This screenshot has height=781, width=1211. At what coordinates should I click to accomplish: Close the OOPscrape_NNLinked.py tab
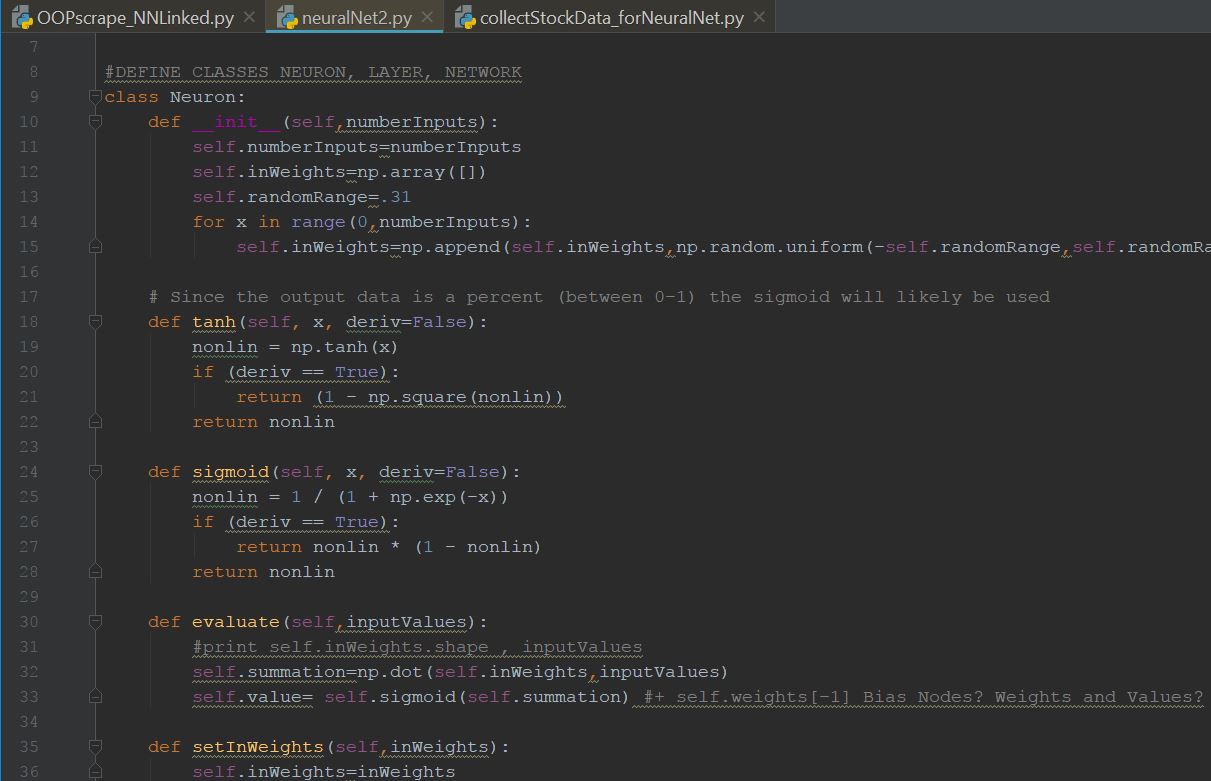pos(249,17)
